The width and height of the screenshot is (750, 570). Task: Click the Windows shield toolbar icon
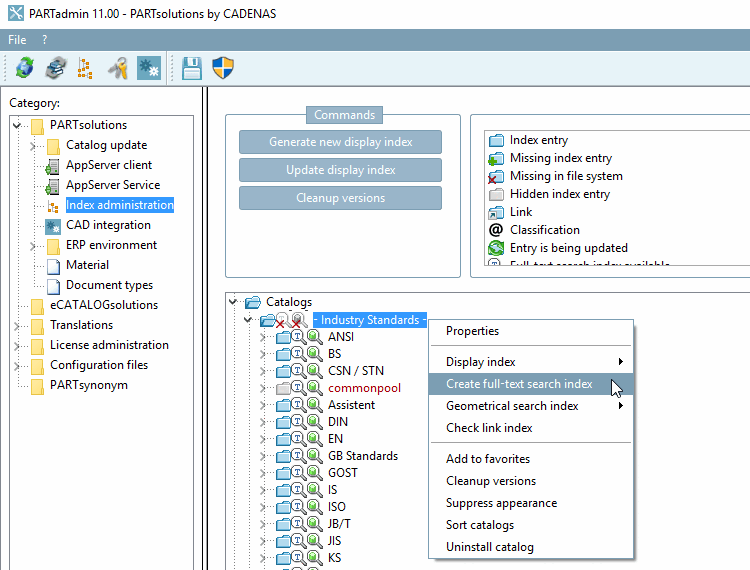coord(222,68)
